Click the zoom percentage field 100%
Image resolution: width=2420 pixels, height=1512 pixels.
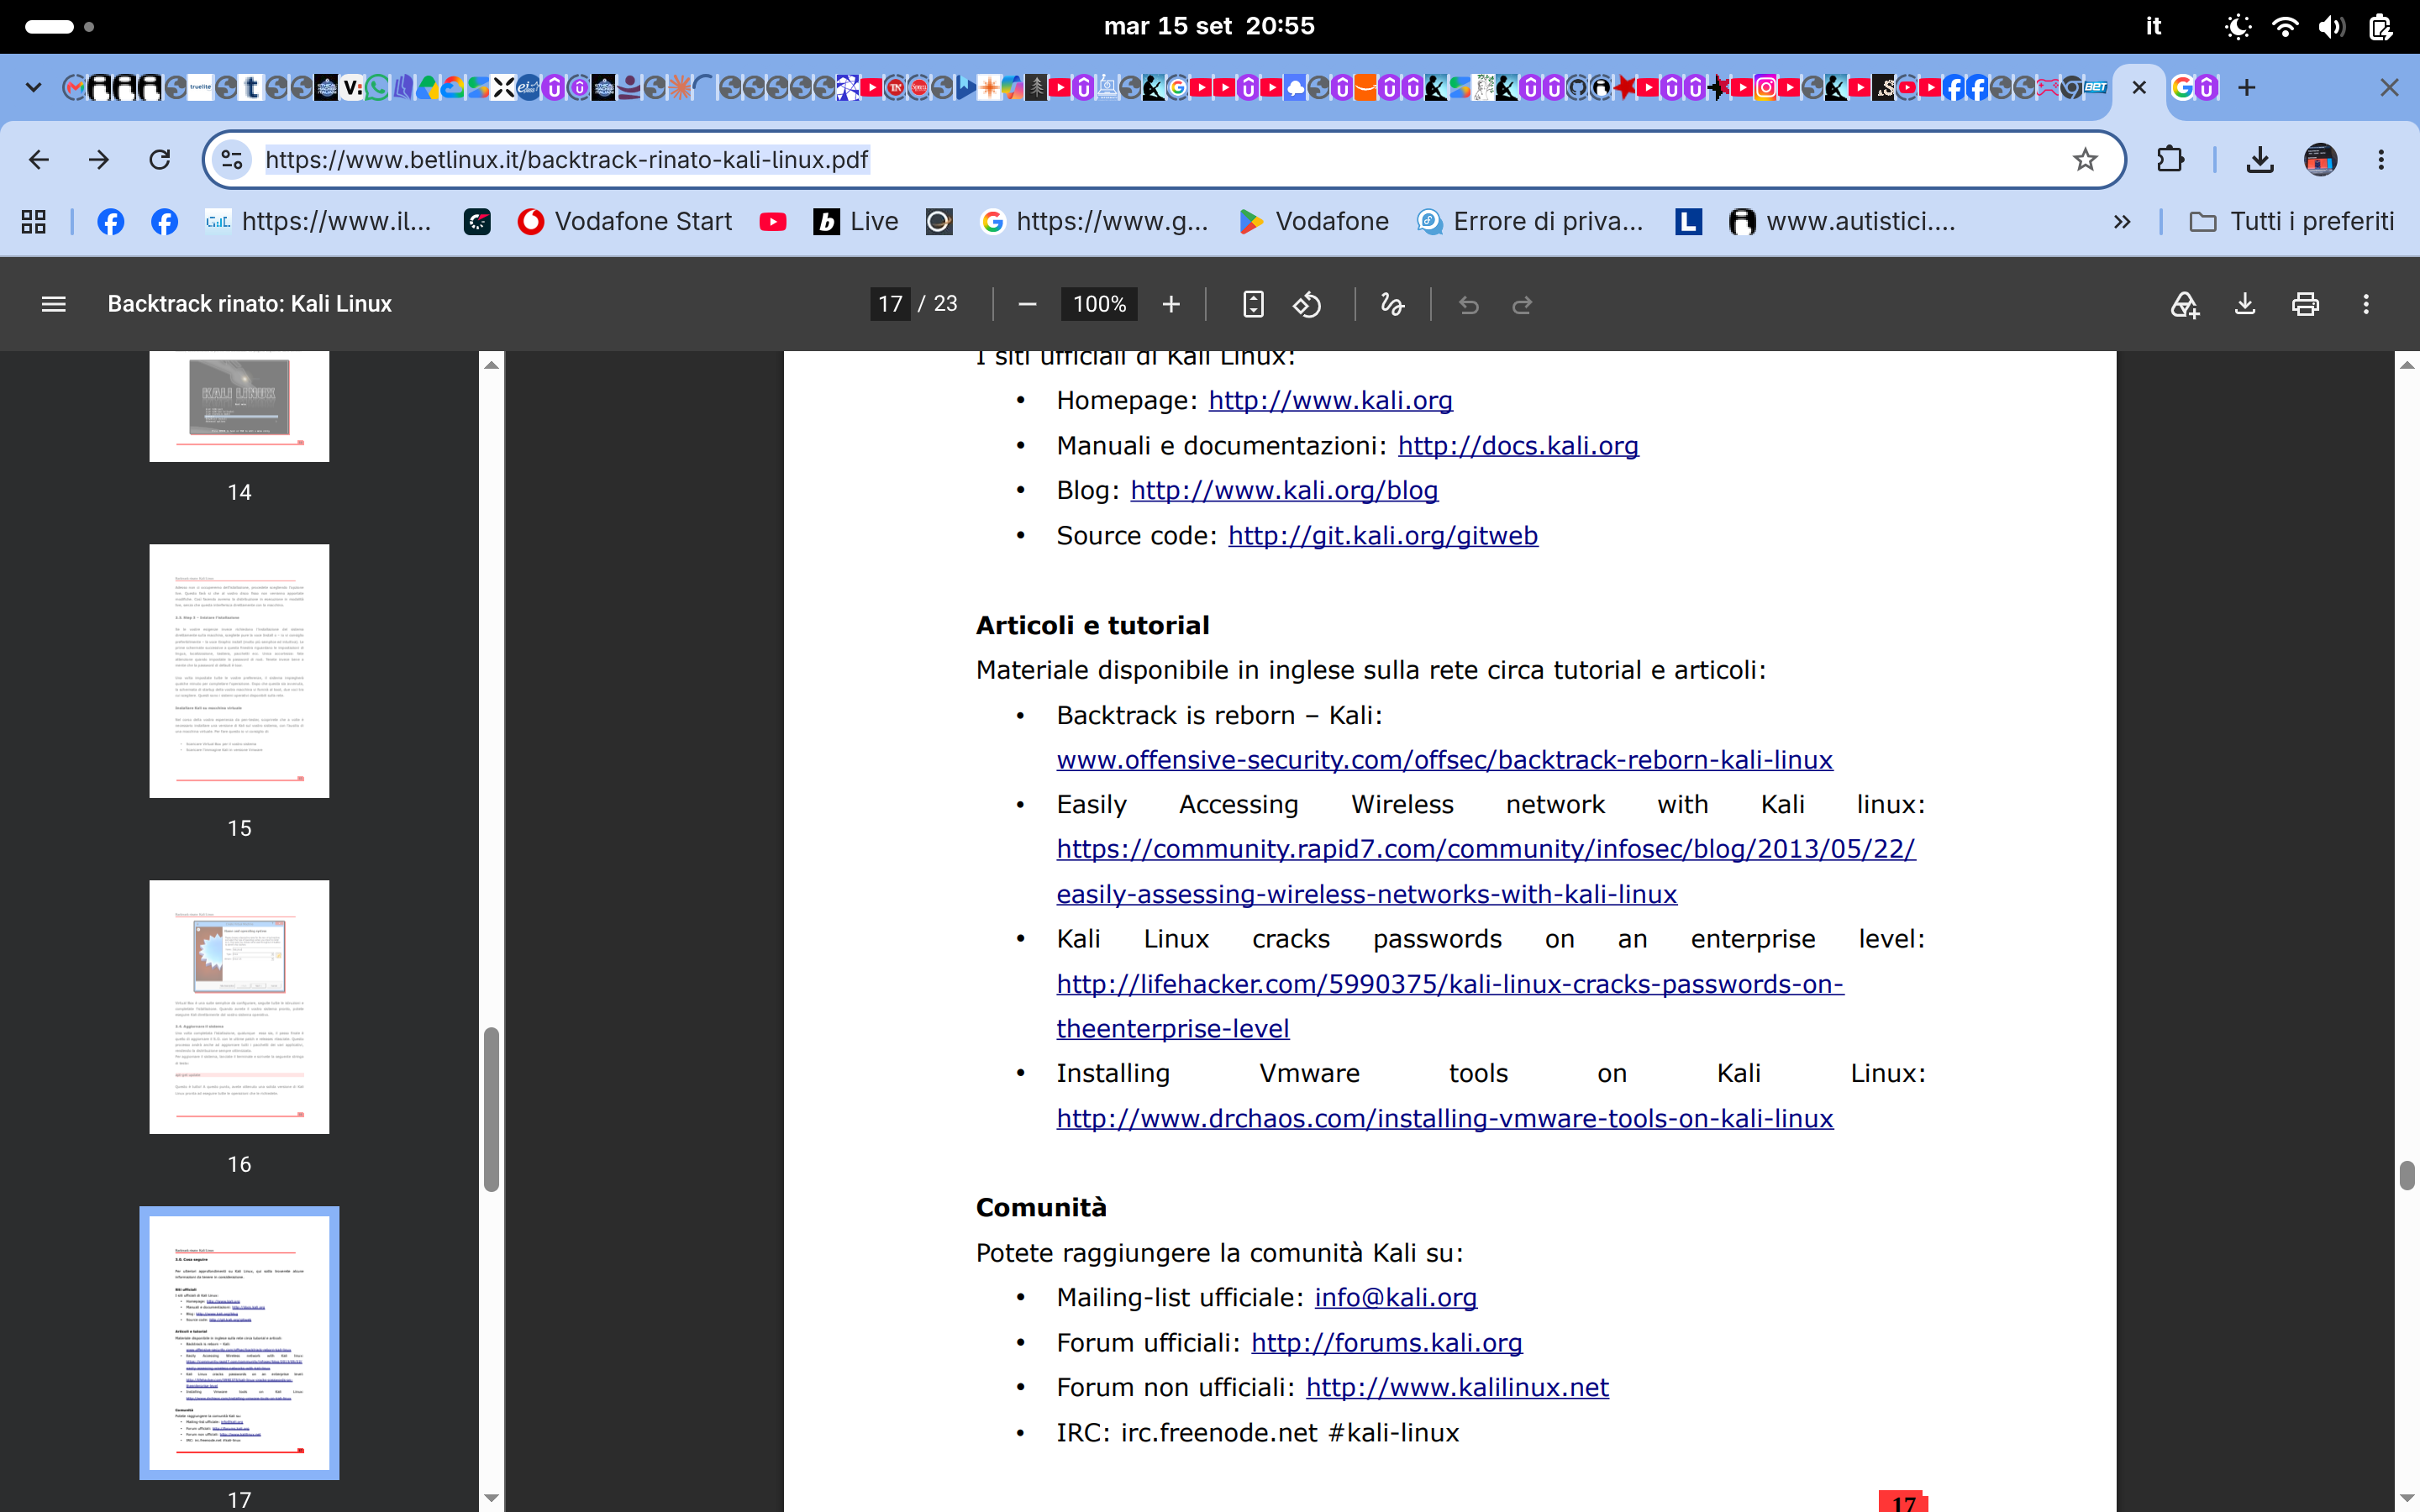tap(1099, 304)
